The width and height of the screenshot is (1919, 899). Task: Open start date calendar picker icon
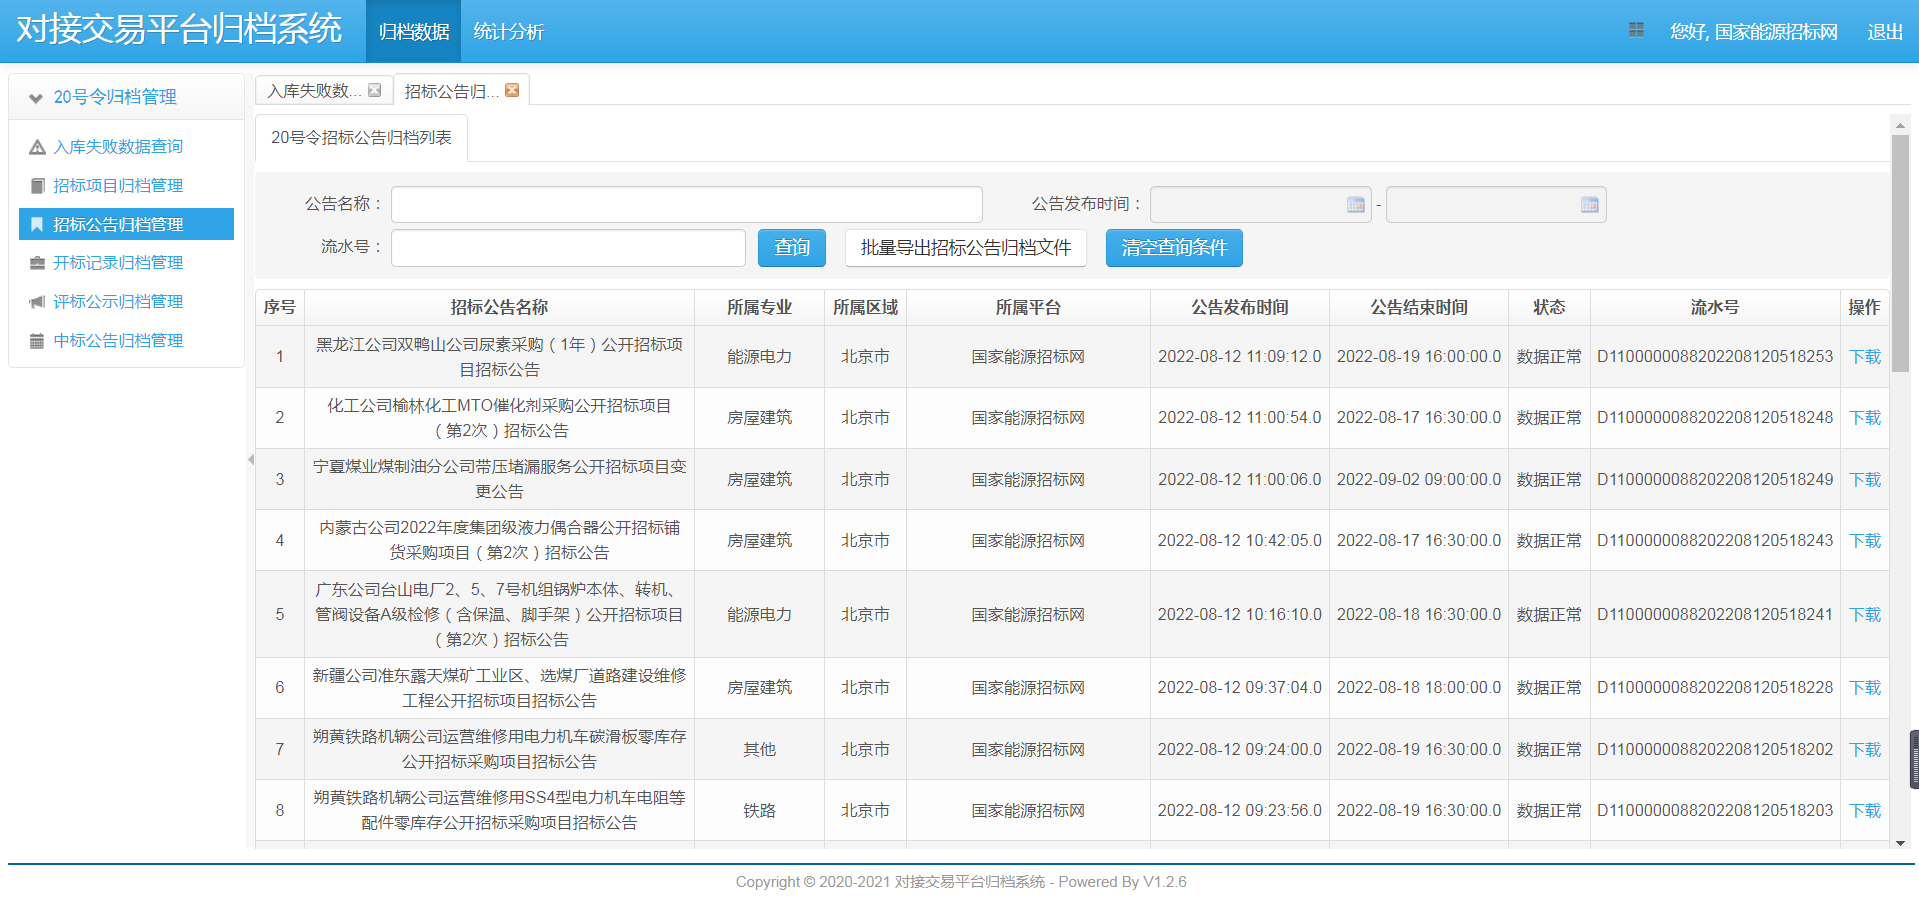1355,205
